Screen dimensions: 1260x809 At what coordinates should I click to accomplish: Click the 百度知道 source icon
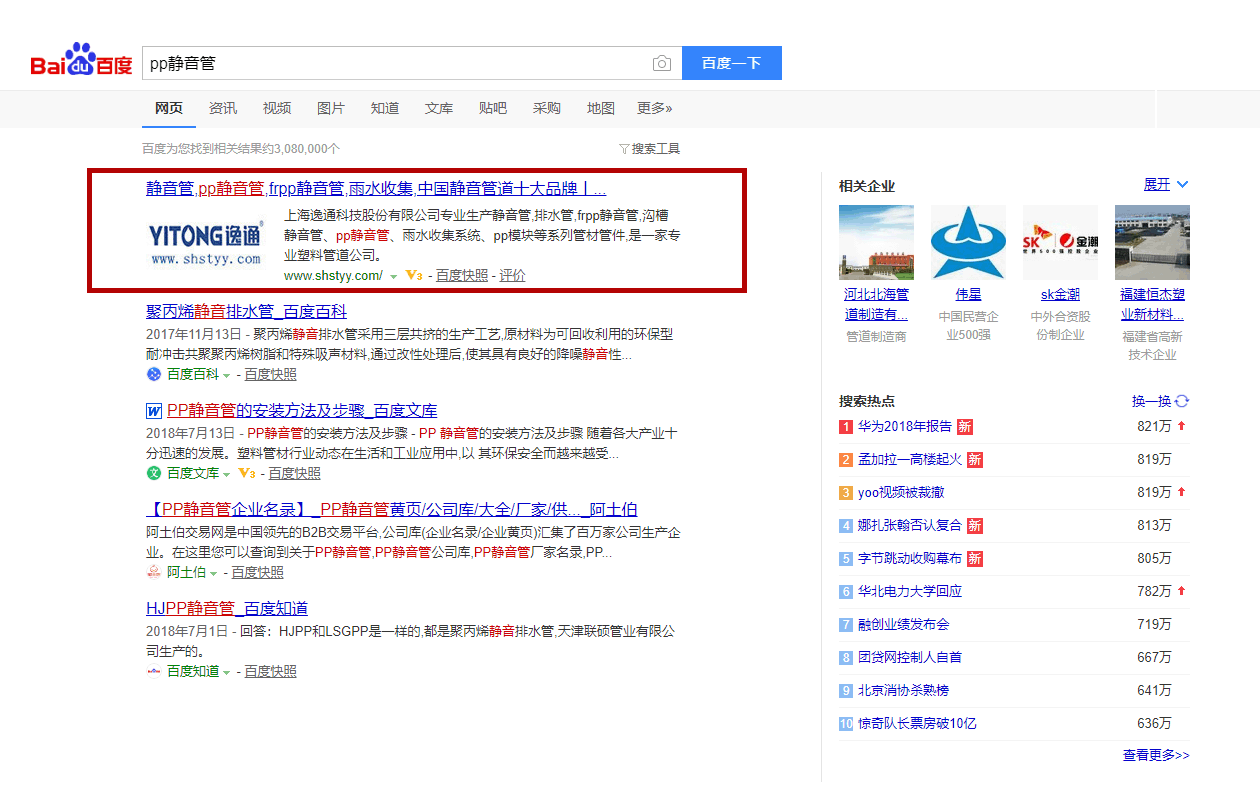[154, 671]
